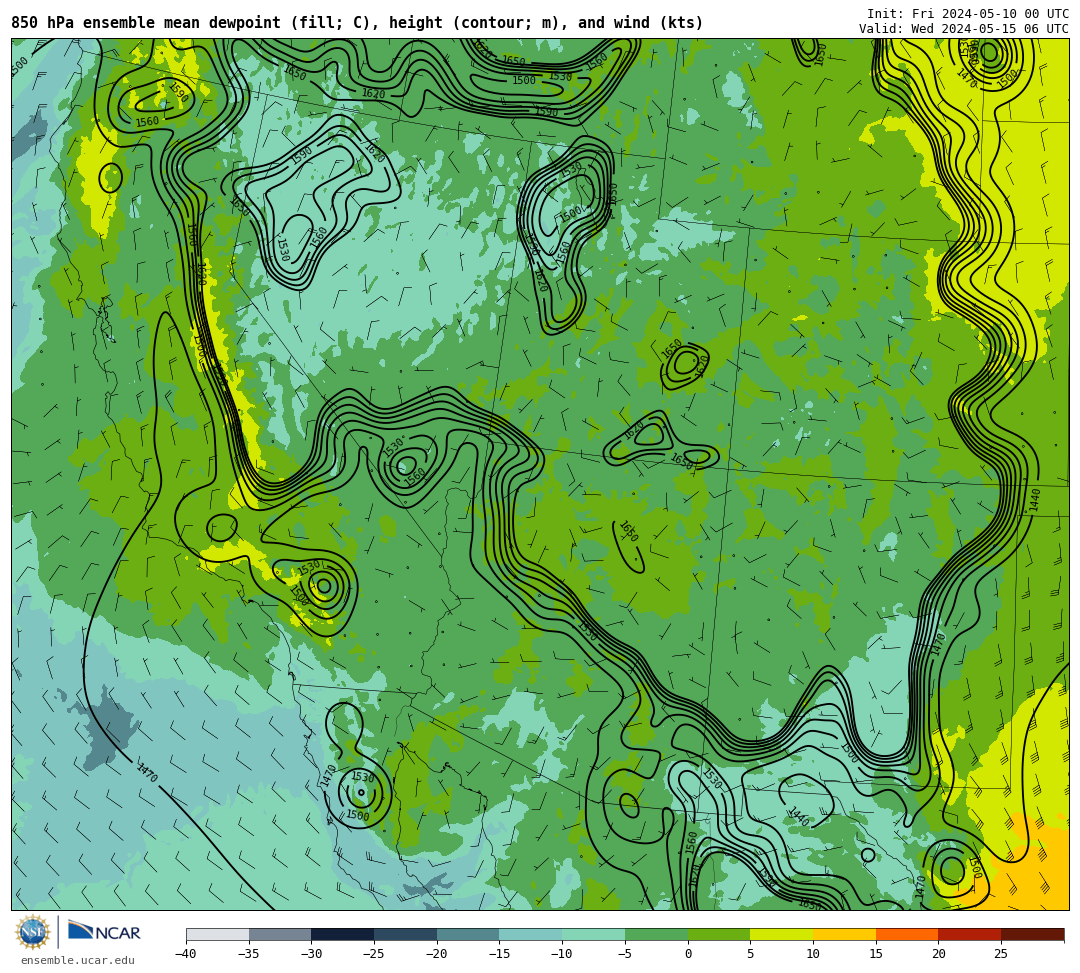Pick the dark red 20 to 25 colorbar swatch
The image size is (1080, 973).
click(x=970, y=934)
